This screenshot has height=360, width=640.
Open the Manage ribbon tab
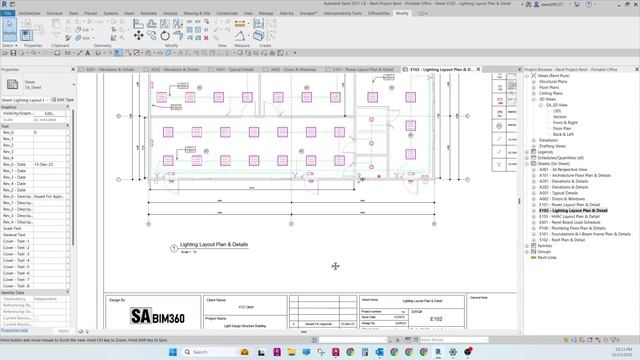[266, 13]
